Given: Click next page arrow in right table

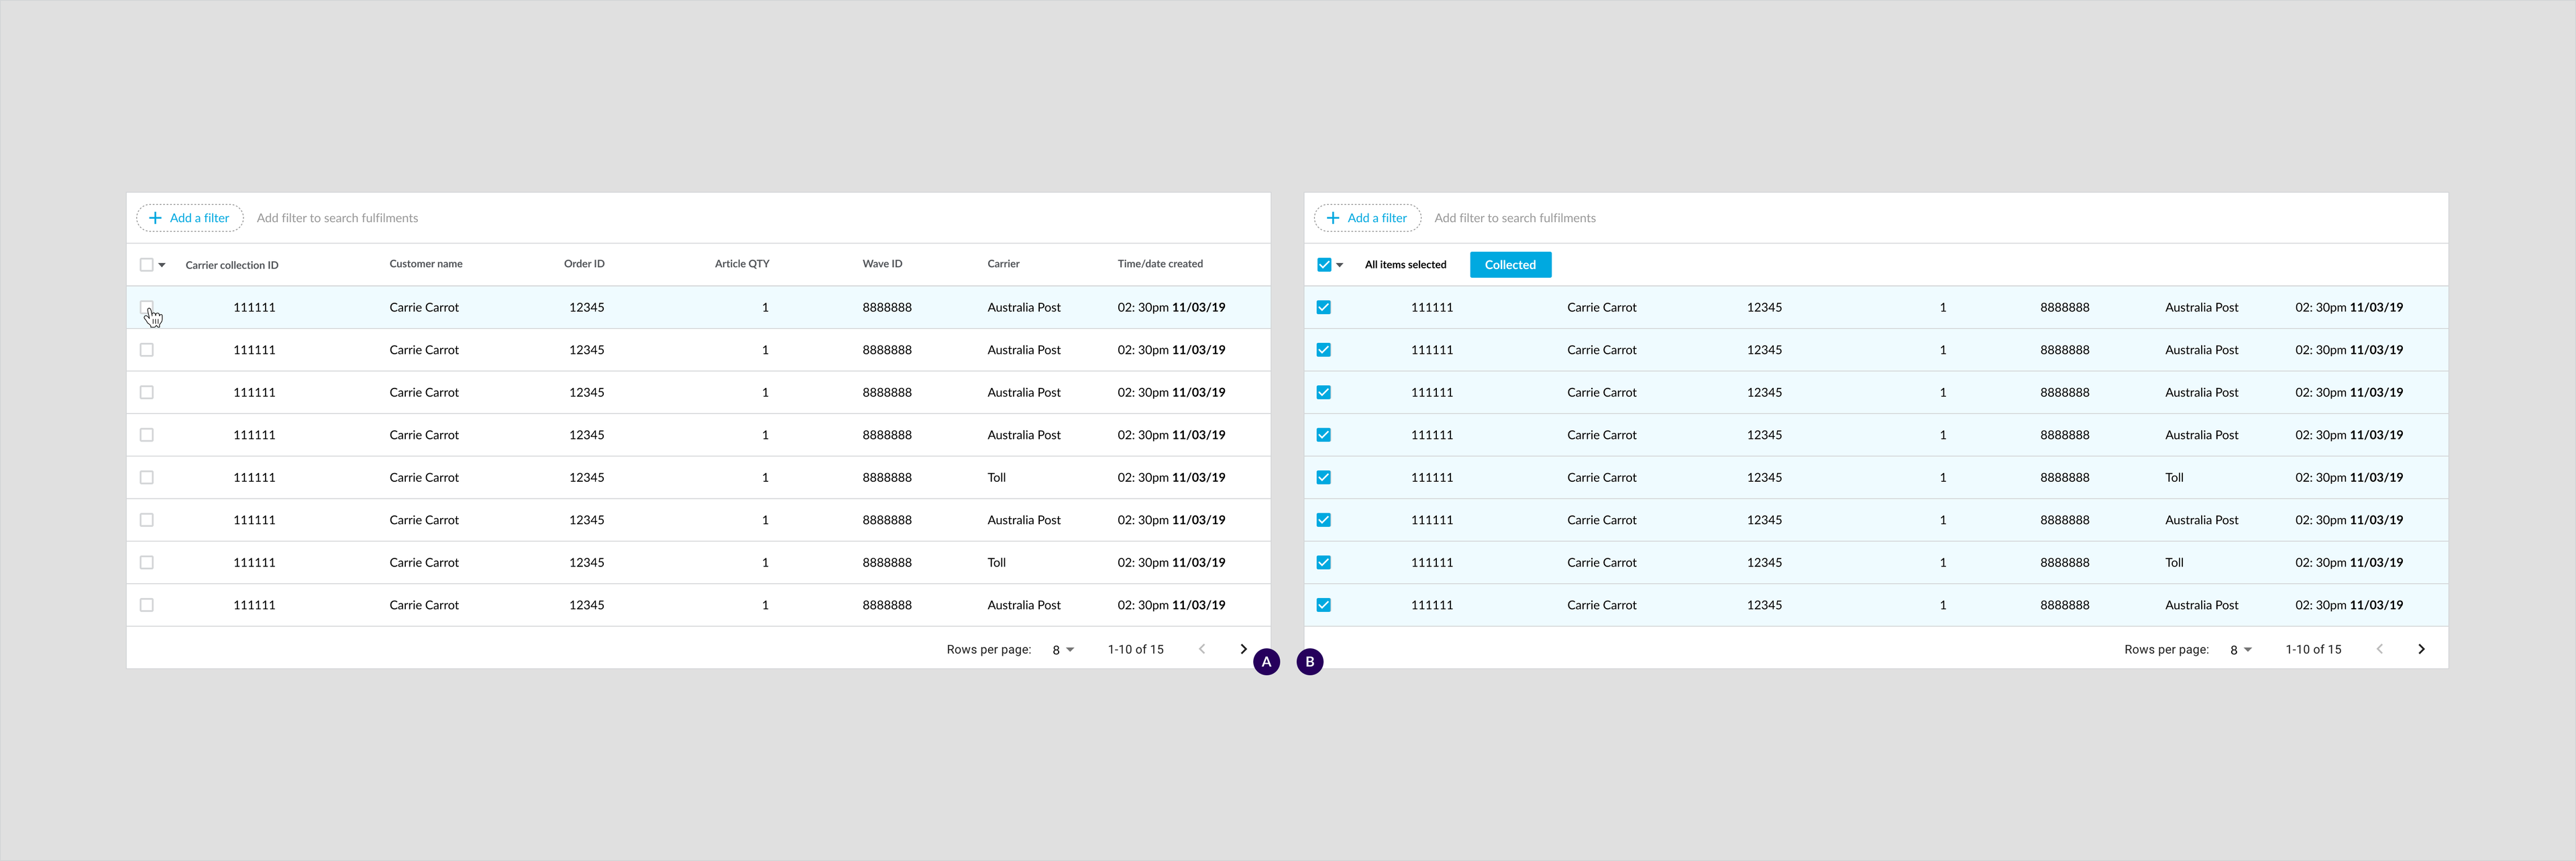Looking at the screenshot, I should pos(2421,649).
